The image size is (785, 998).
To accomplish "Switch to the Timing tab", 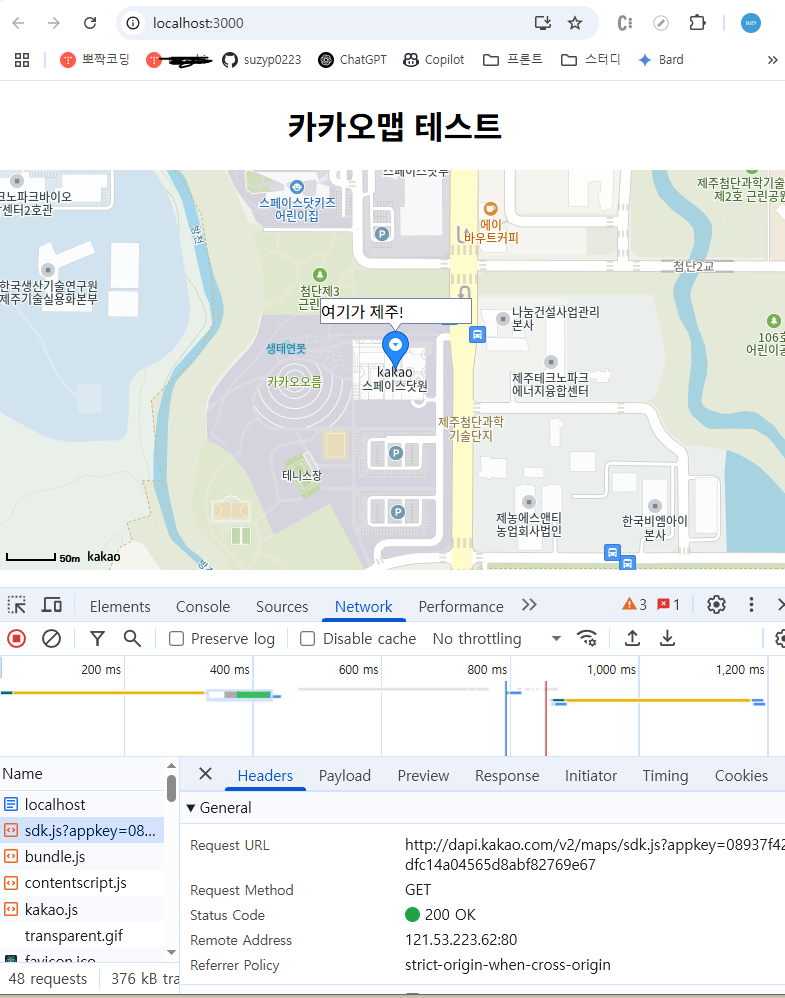I will 665,776.
